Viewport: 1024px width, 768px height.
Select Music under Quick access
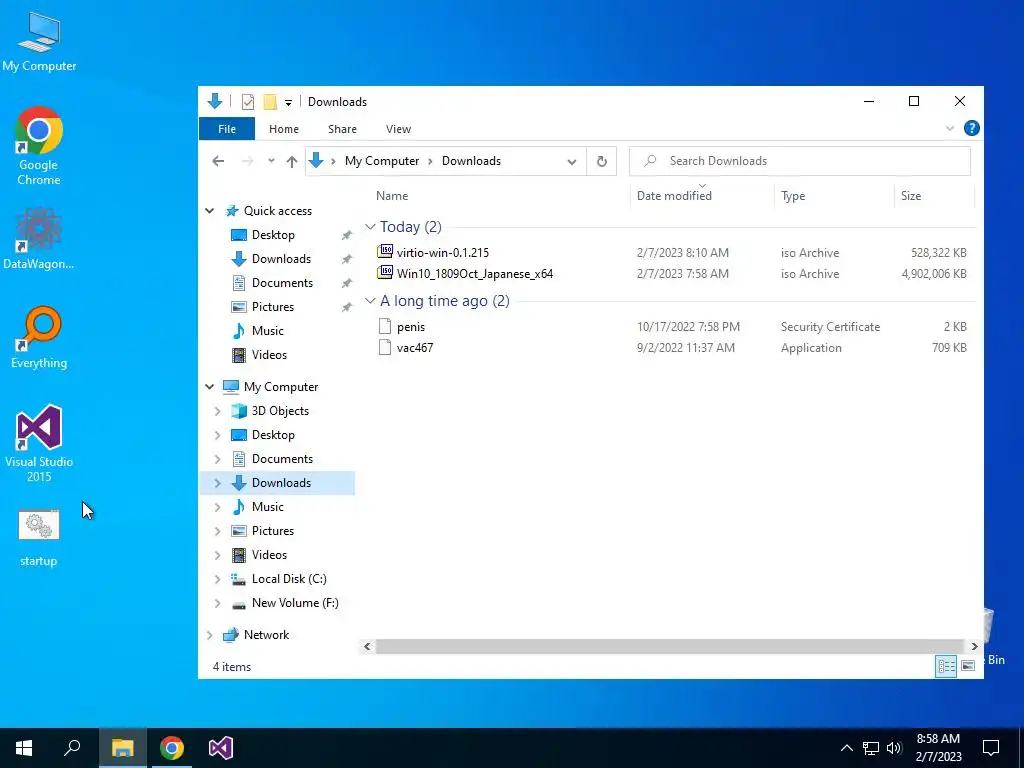(268, 330)
